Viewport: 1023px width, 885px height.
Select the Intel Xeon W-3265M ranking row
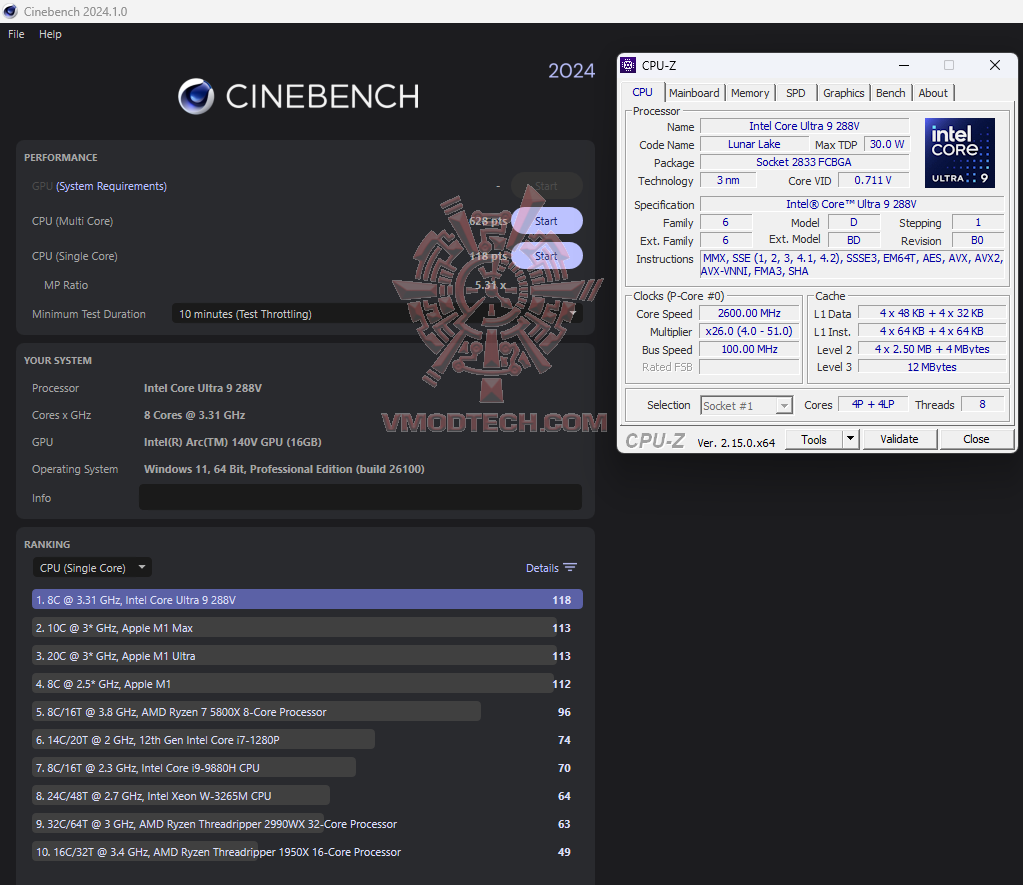307,796
